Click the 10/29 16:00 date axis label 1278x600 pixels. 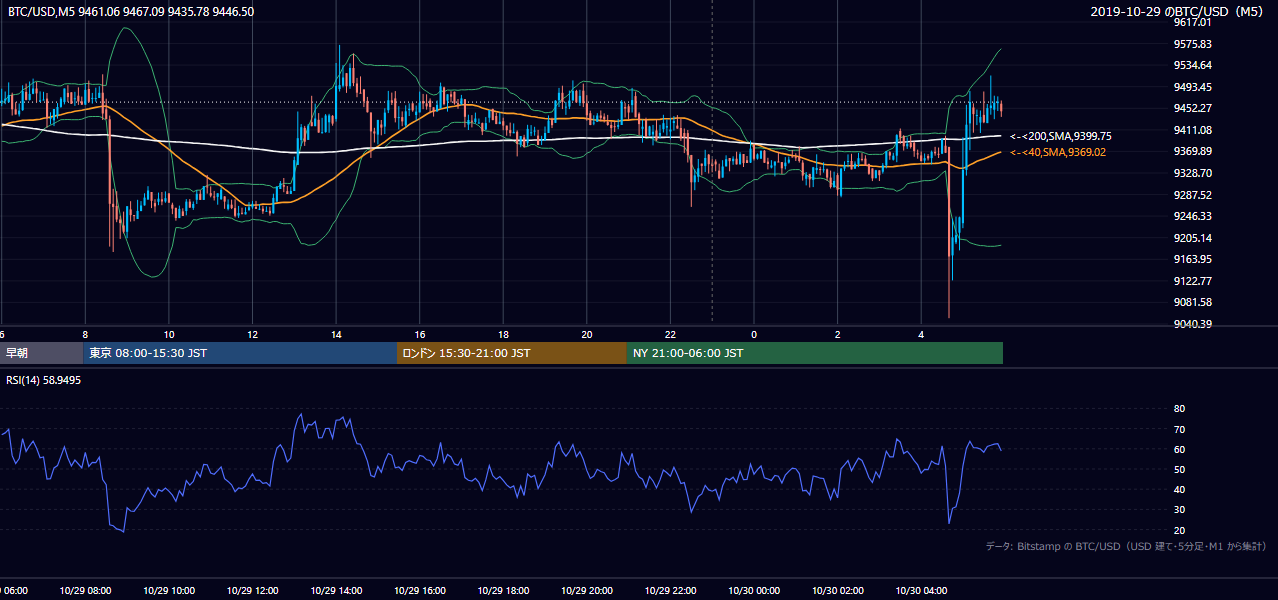(x=420, y=590)
